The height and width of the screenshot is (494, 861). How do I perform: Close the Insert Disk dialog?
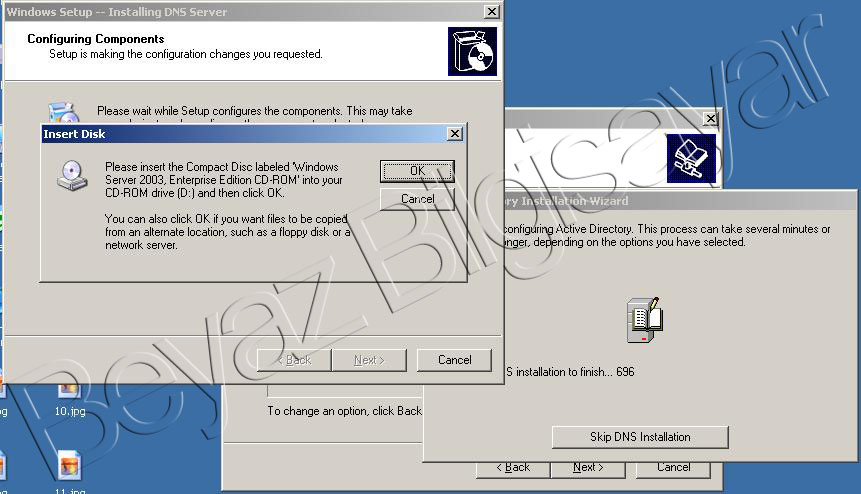[x=455, y=134]
